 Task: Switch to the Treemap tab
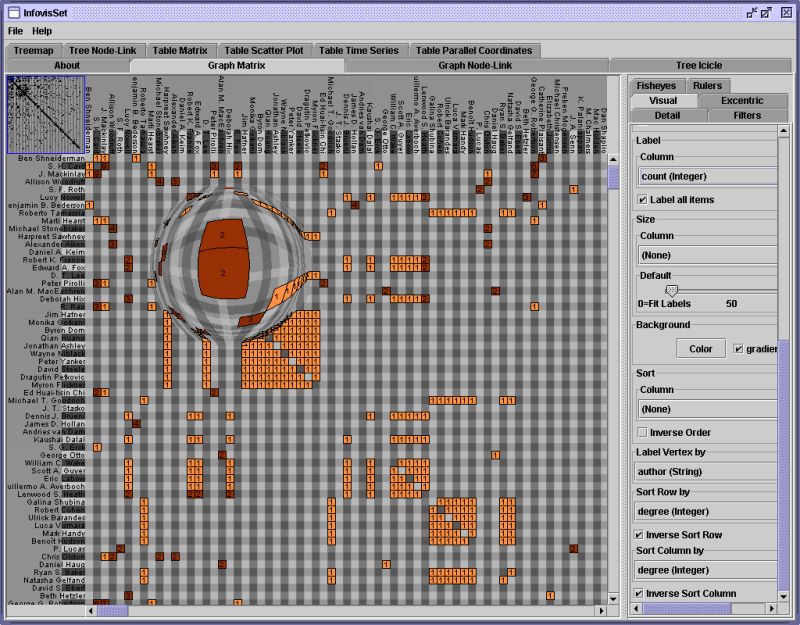pyautogui.click(x=35, y=49)
